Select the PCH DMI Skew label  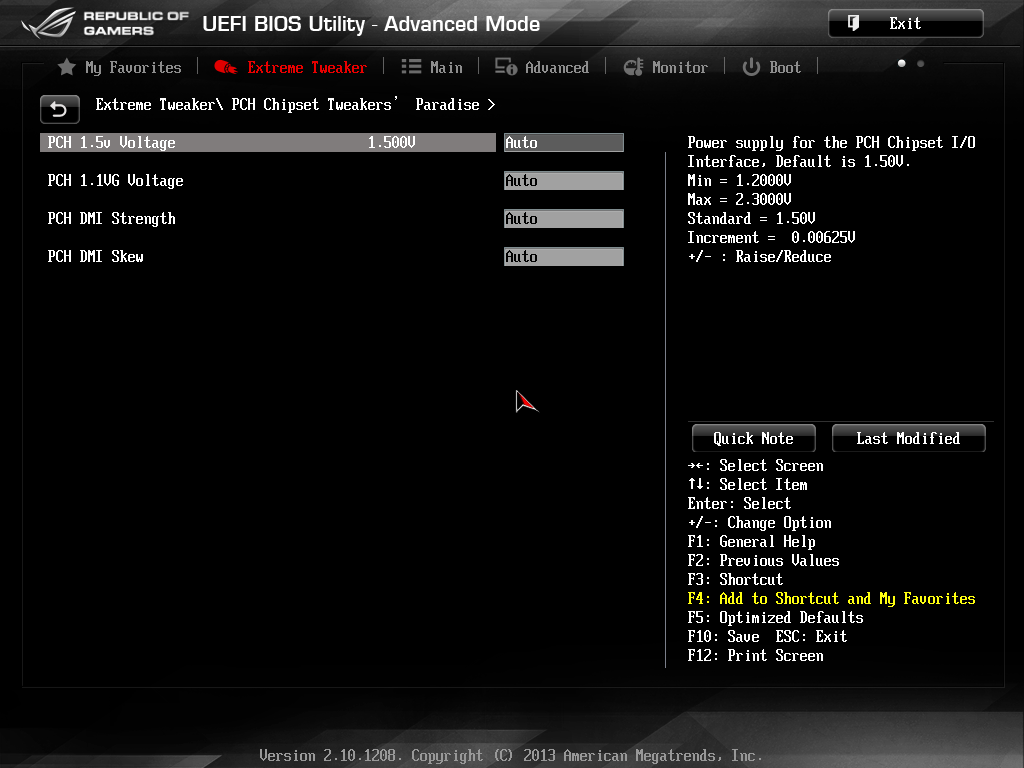(95, 257)
